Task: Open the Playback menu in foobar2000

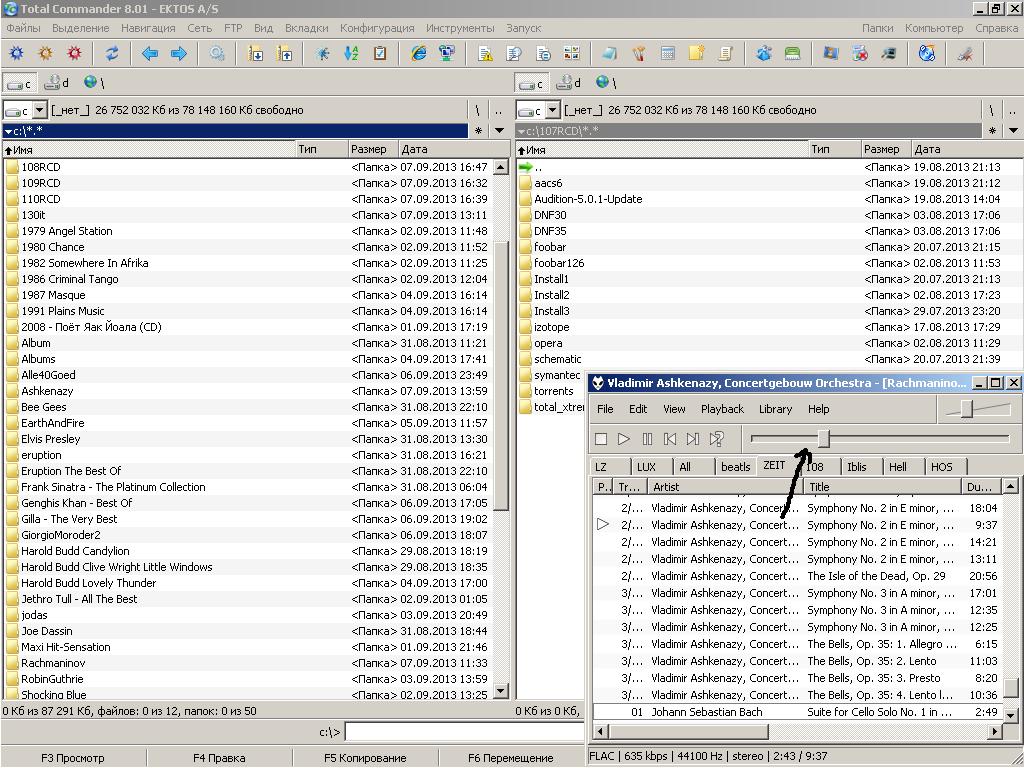Action: (x=721, y=409)
